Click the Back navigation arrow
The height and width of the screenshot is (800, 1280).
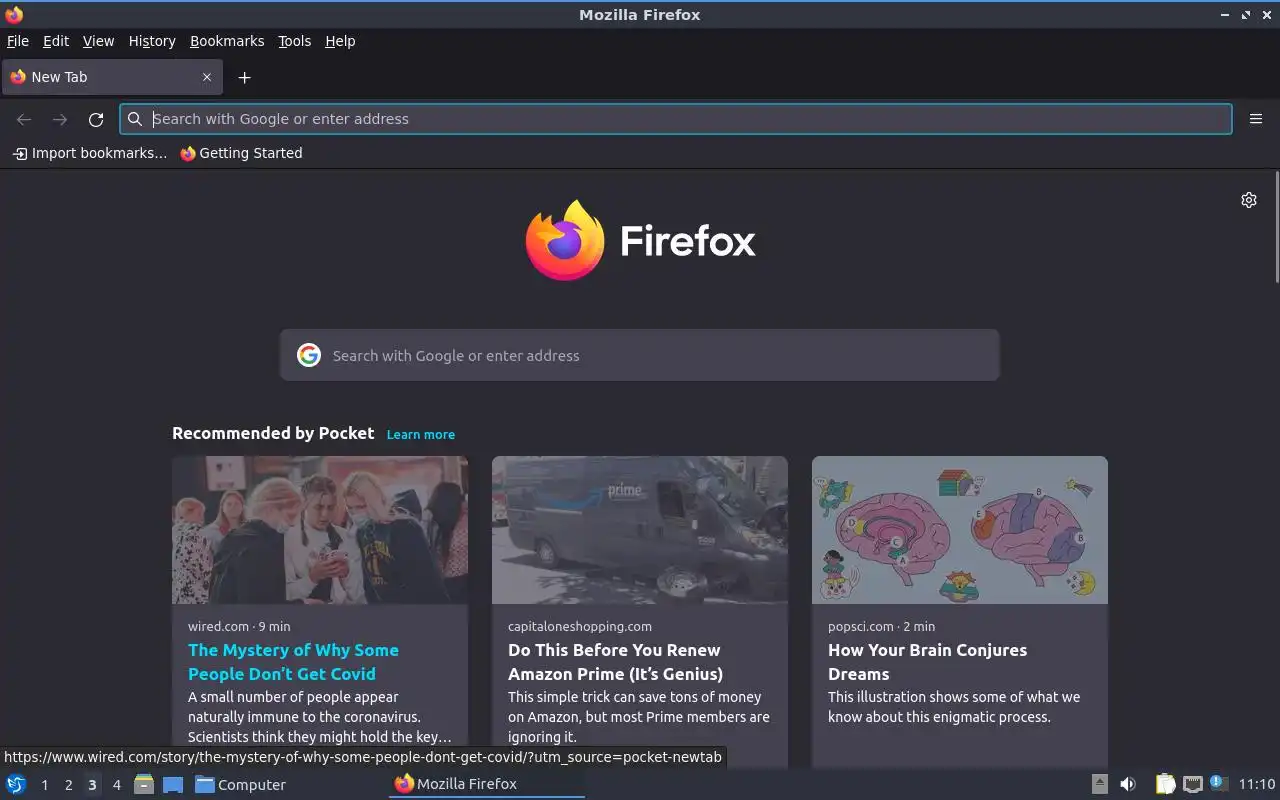[x=24, y=119]
